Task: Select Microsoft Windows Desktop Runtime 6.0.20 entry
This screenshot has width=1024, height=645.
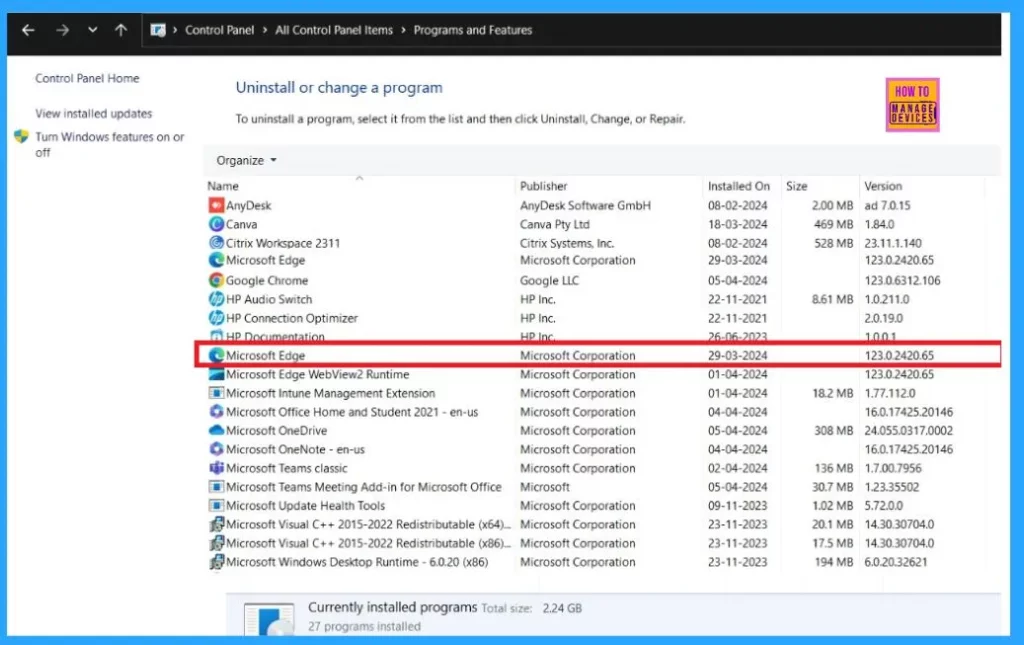Action: (x=357, y=562)
